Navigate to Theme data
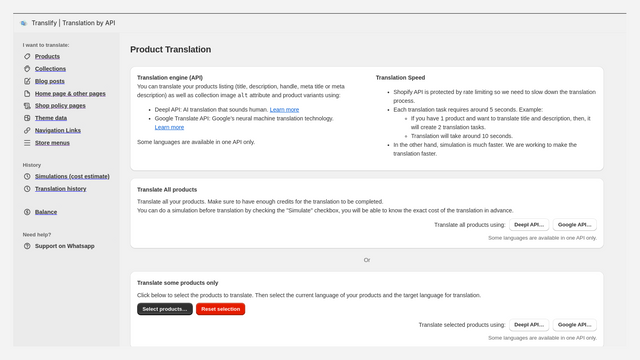 point(51,118)
